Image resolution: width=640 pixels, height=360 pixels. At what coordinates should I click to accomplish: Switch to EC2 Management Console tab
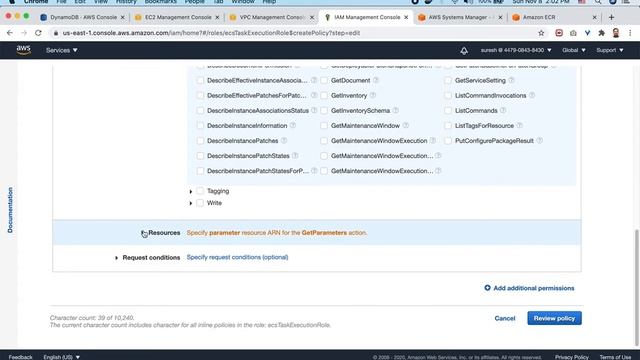pos(178,17)
